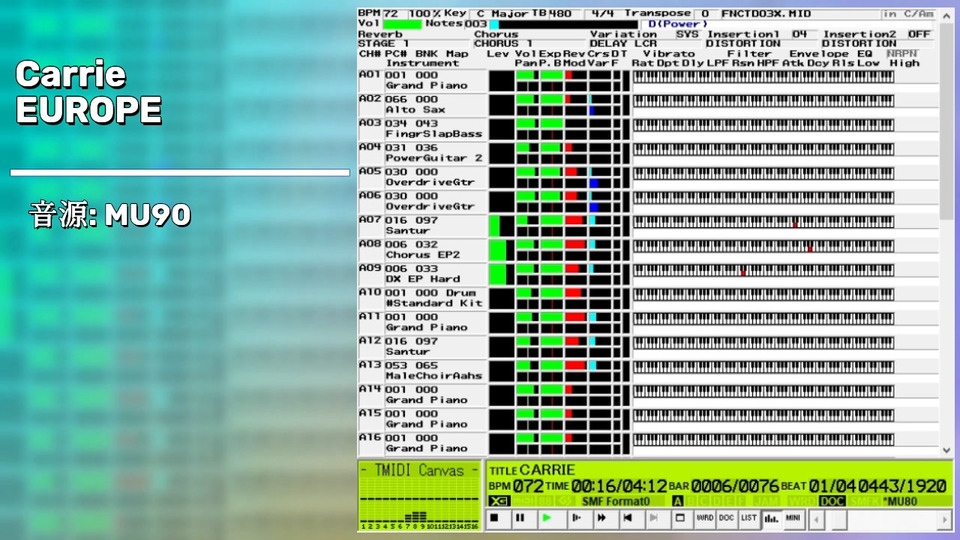
Task: Open the playlist via LIST button
Action: point(749,519)
